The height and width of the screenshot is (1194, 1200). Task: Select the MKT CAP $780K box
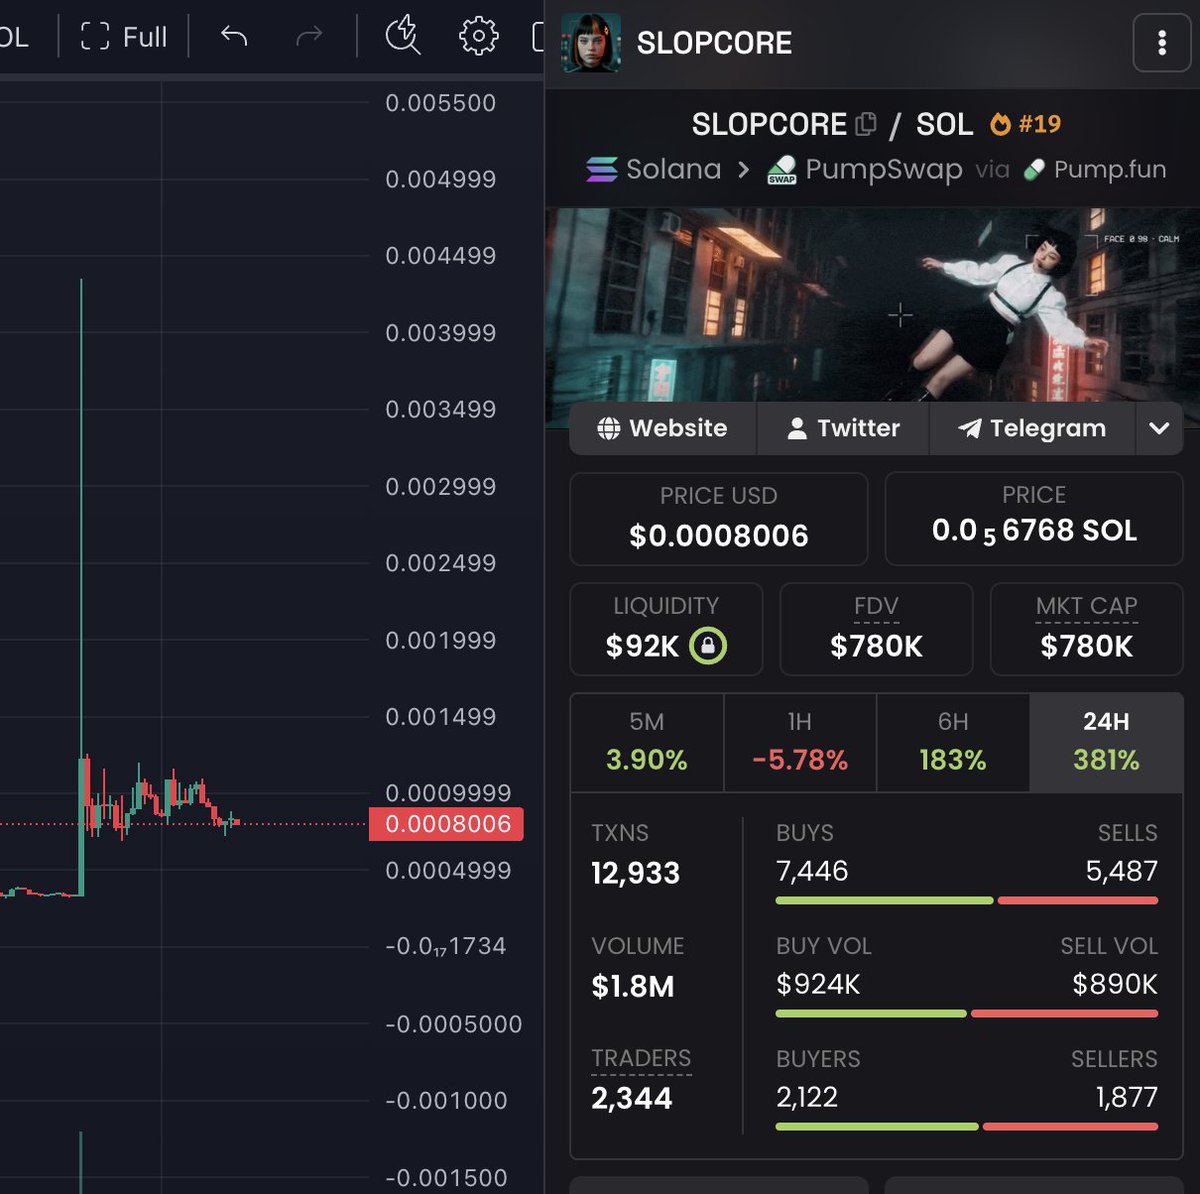(x=1086, y=629)
